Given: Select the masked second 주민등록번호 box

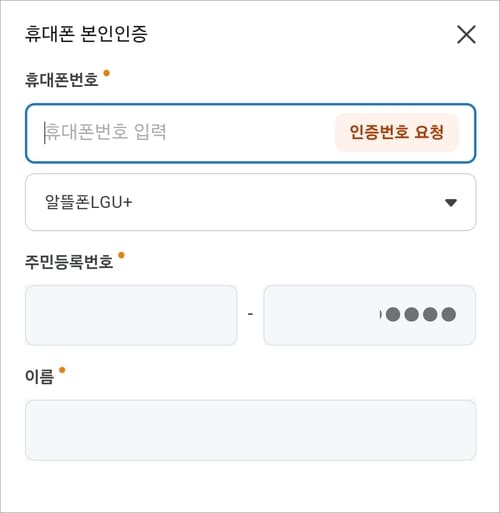Looking at the screenshot, I should (369, 315).
